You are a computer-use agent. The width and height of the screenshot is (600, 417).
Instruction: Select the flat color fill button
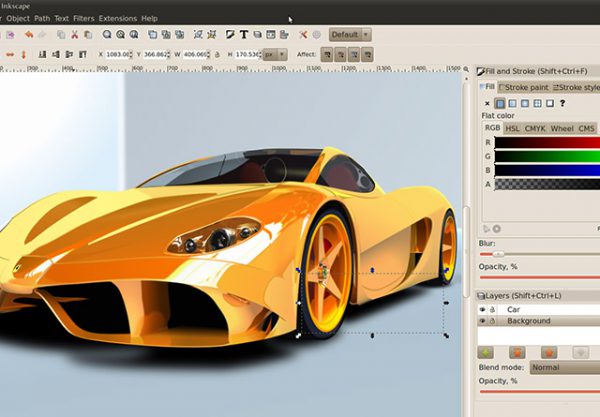[500, 103]
